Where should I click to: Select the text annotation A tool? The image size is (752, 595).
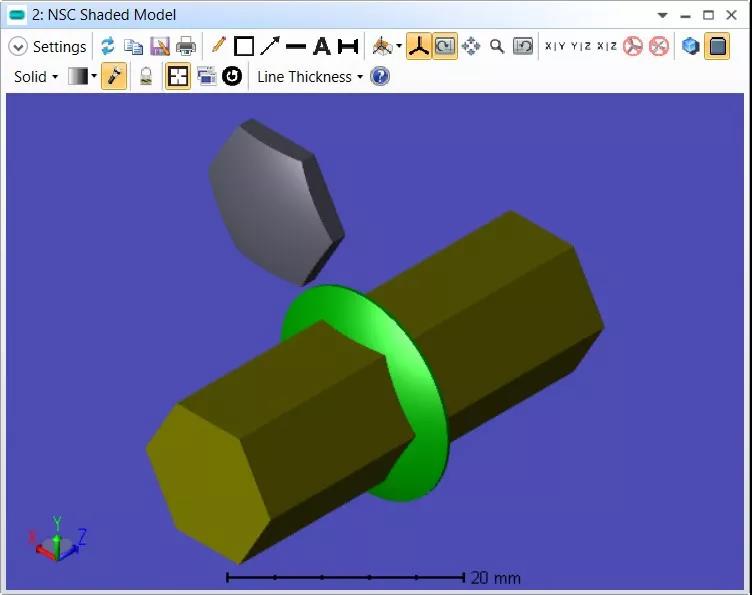[x=322, y=46]
